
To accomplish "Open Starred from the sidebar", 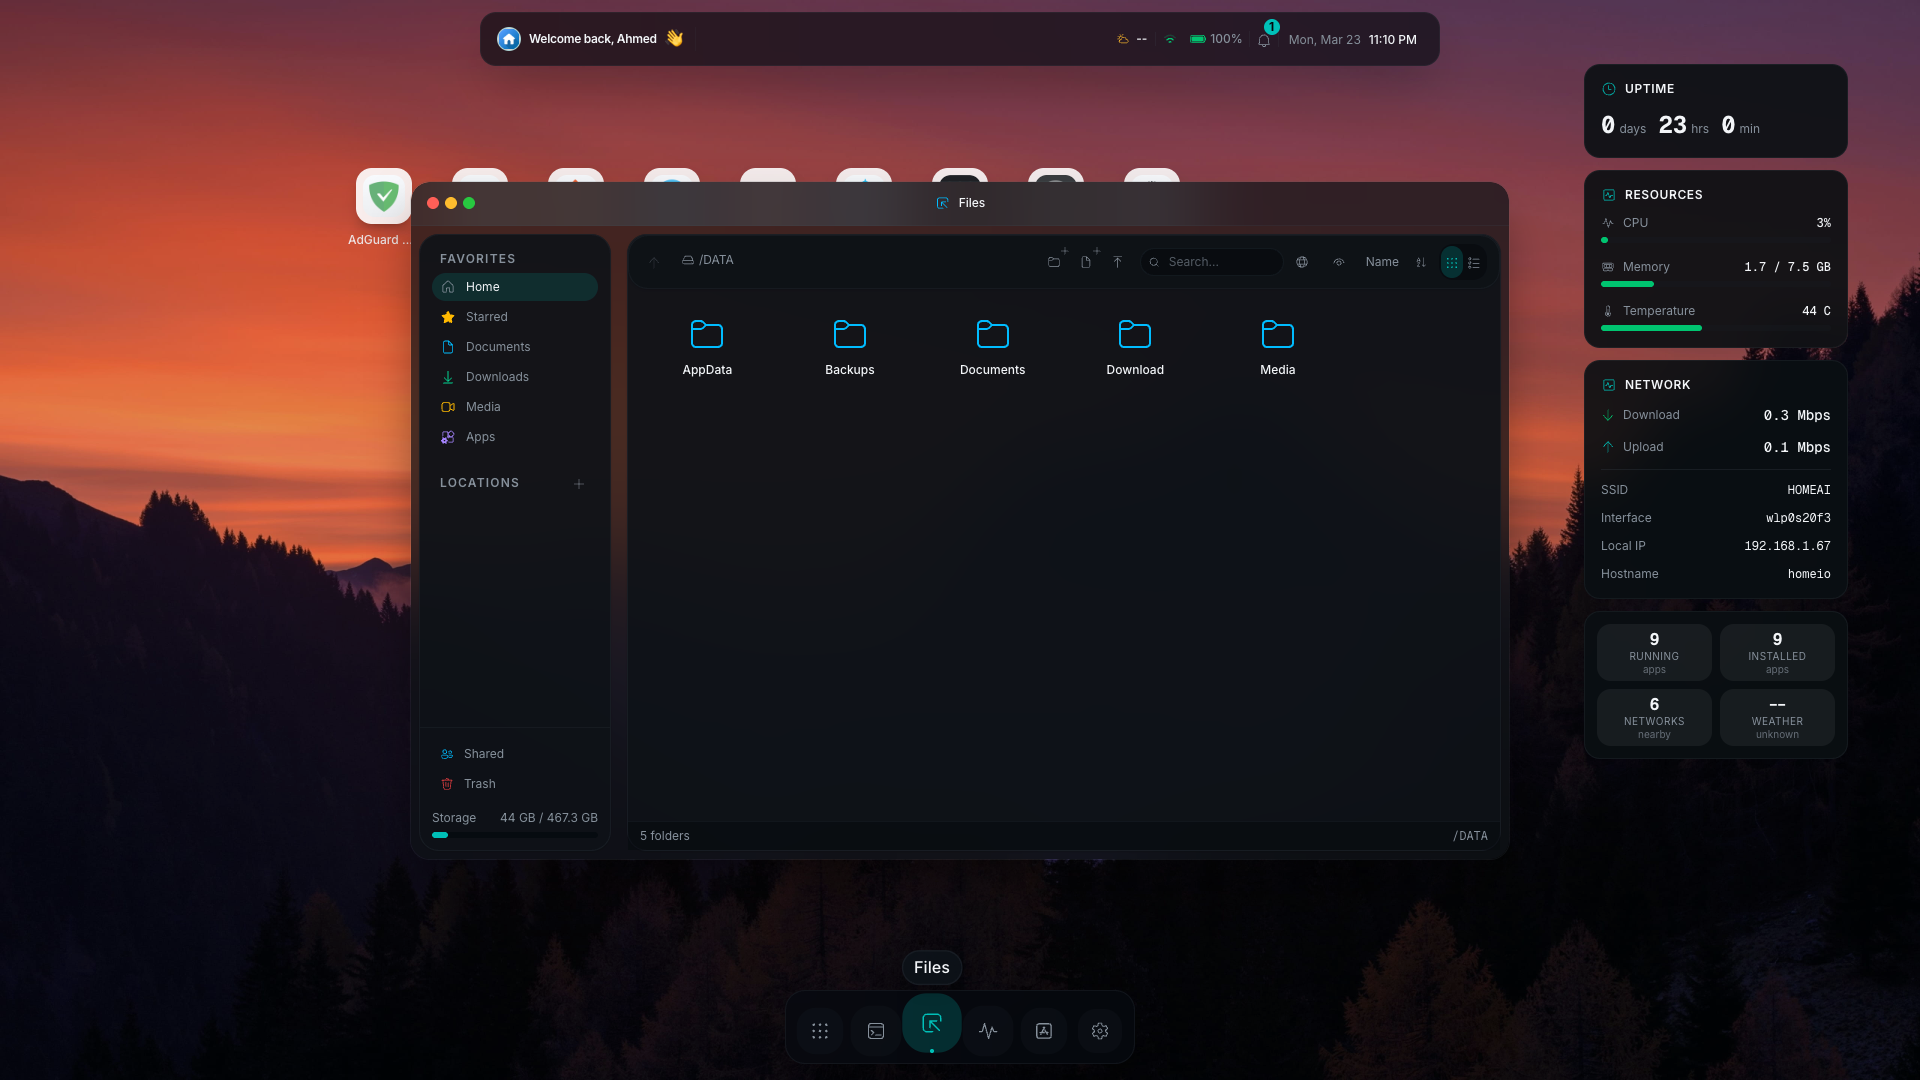I will (x=487, y=317).
